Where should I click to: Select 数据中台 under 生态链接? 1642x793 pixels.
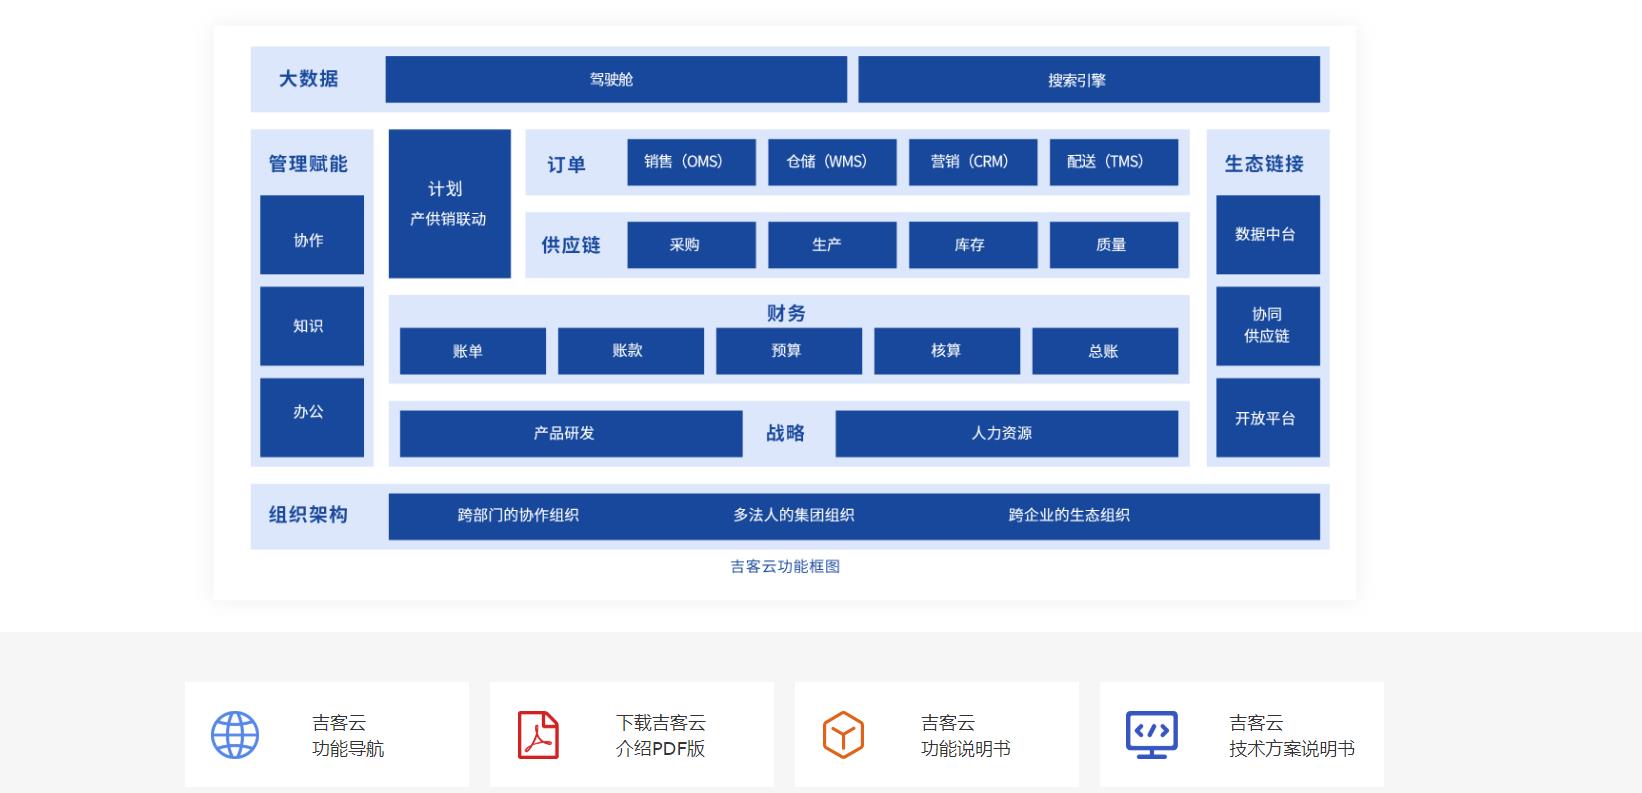click(1268, 235)
